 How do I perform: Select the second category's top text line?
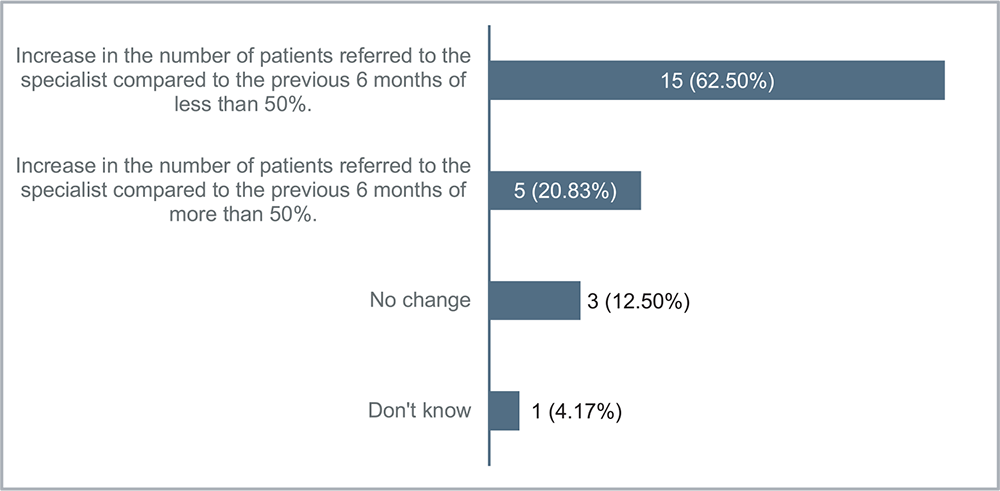coord(242,164)
